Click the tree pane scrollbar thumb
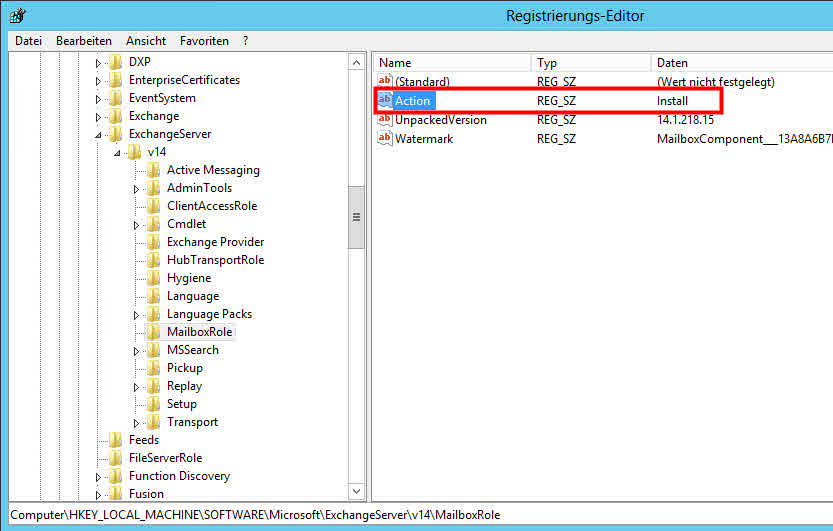 356,217
